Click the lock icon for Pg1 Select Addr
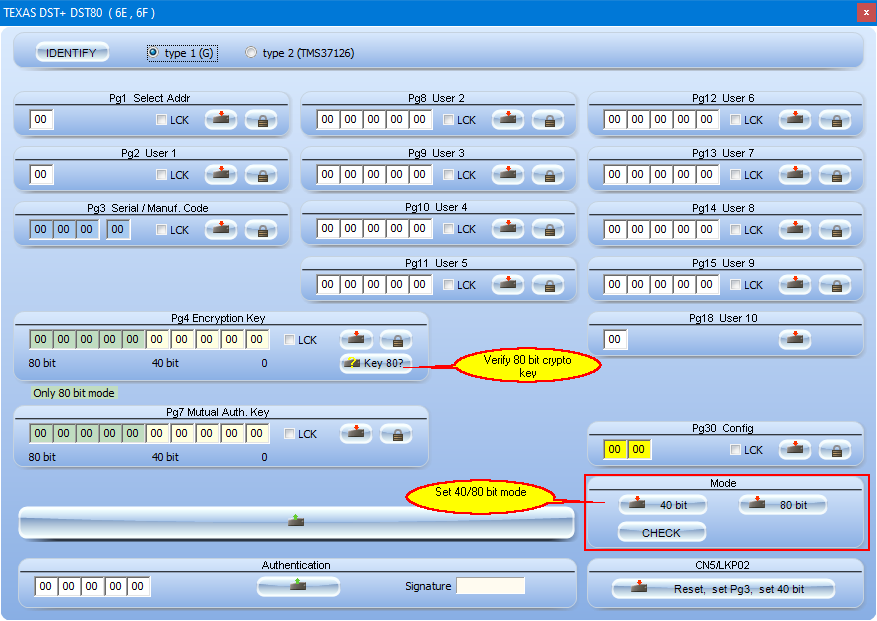This screenshot has width=877, height=621. (262, 120)
